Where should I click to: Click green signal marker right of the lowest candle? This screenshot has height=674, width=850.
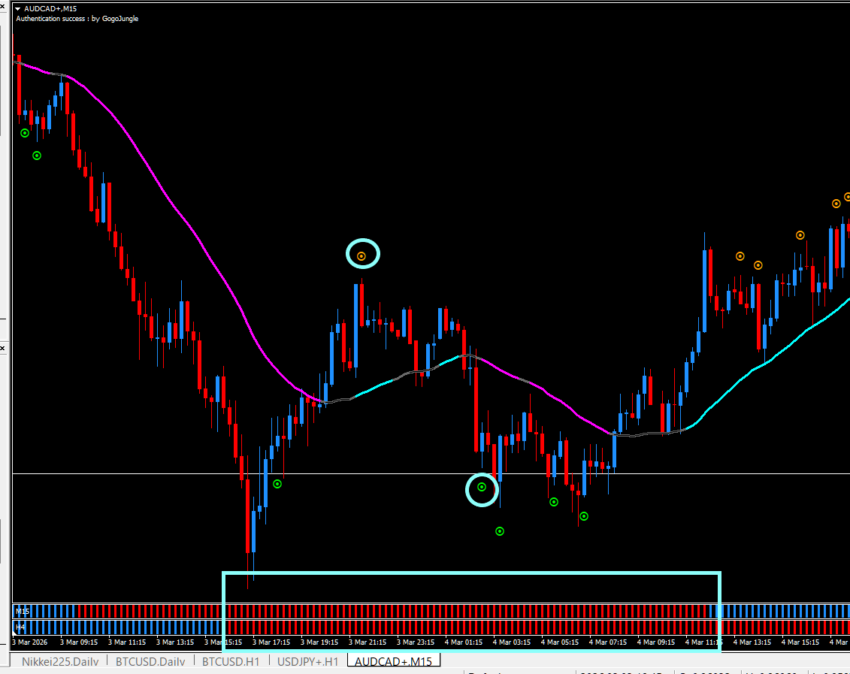277,484
